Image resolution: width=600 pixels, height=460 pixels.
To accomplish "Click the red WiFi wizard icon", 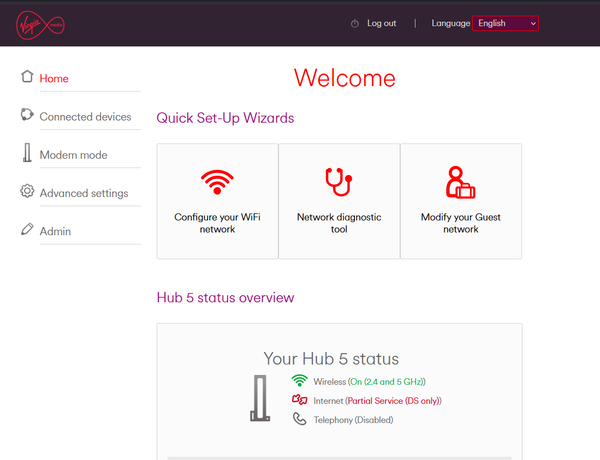I will [217, 182].
